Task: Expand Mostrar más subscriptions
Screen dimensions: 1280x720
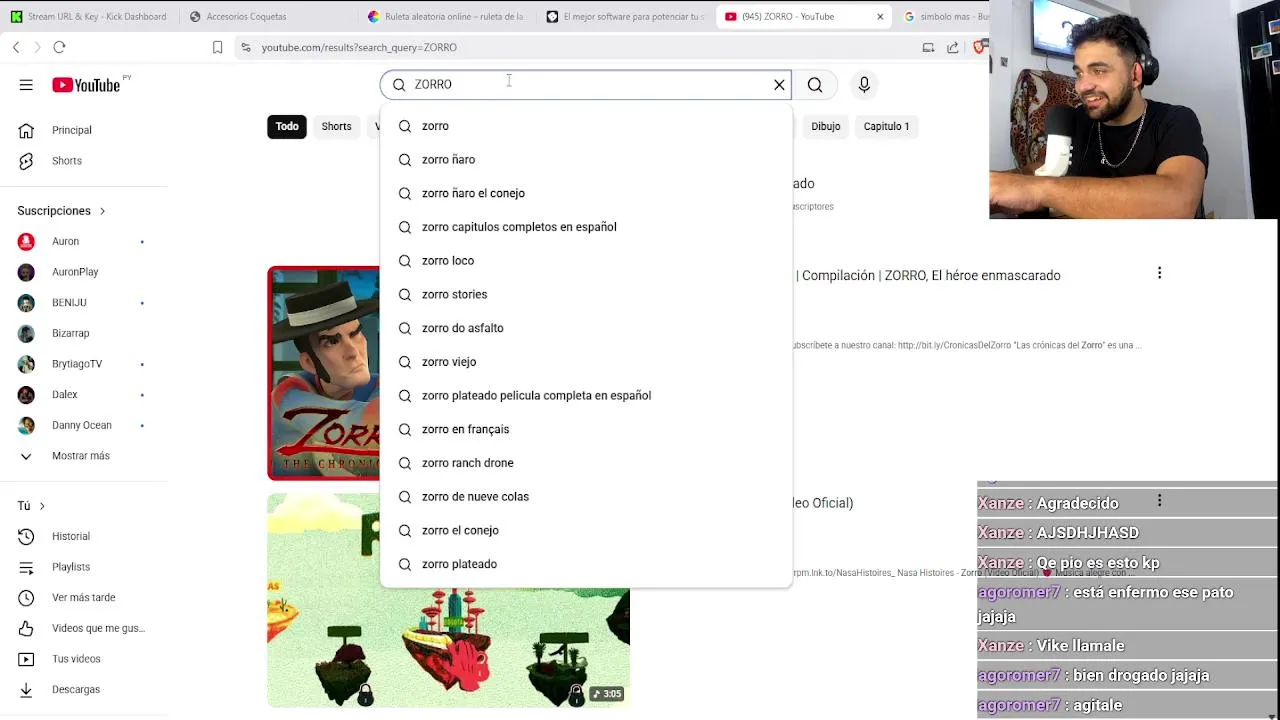Action: [80, 456]
